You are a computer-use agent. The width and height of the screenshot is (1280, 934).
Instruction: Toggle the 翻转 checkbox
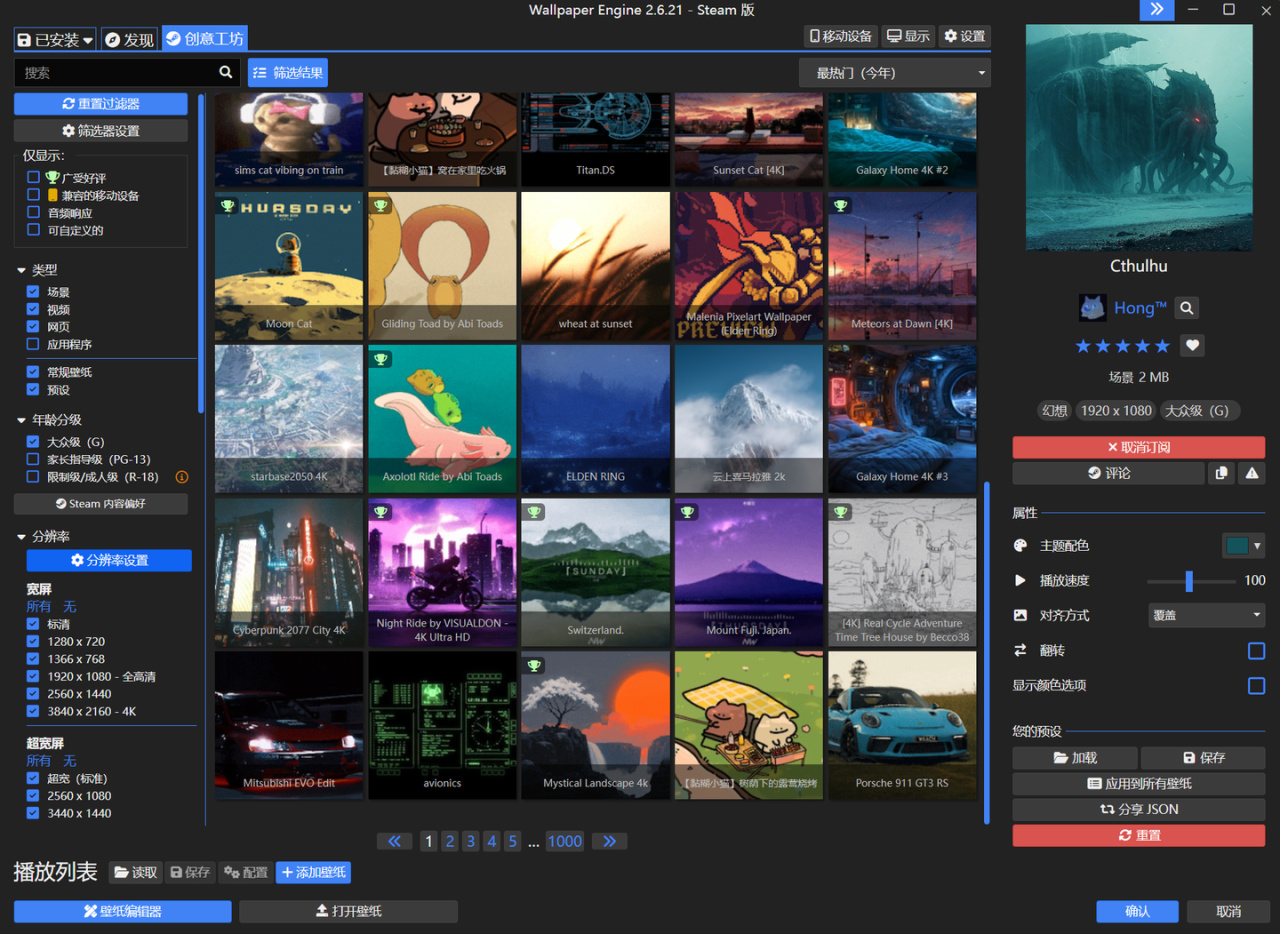point(1256,651)
